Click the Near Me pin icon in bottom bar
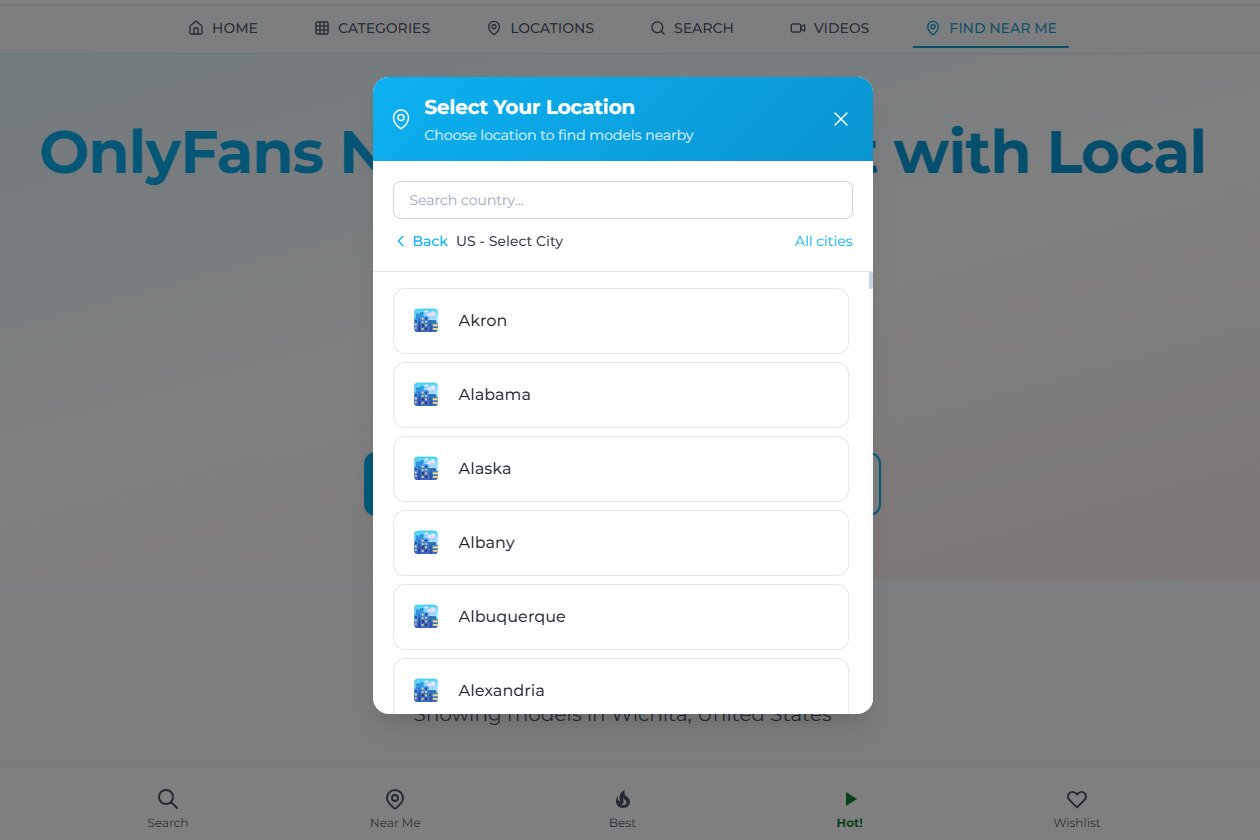 [x=395, y=799]
